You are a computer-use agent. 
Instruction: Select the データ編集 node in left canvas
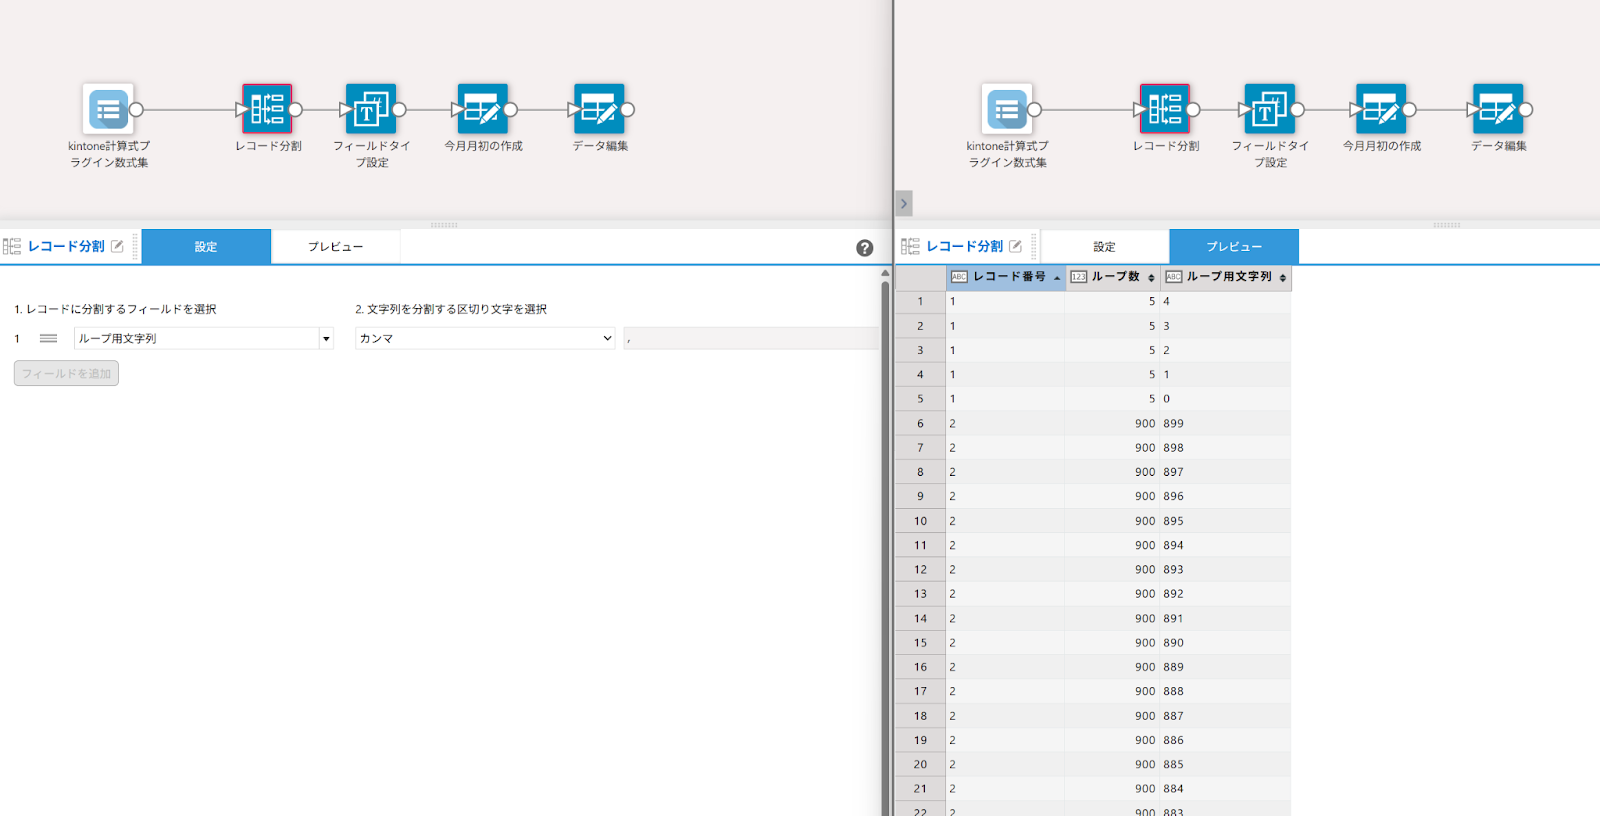pyautogui.click(x=599, y=109)
